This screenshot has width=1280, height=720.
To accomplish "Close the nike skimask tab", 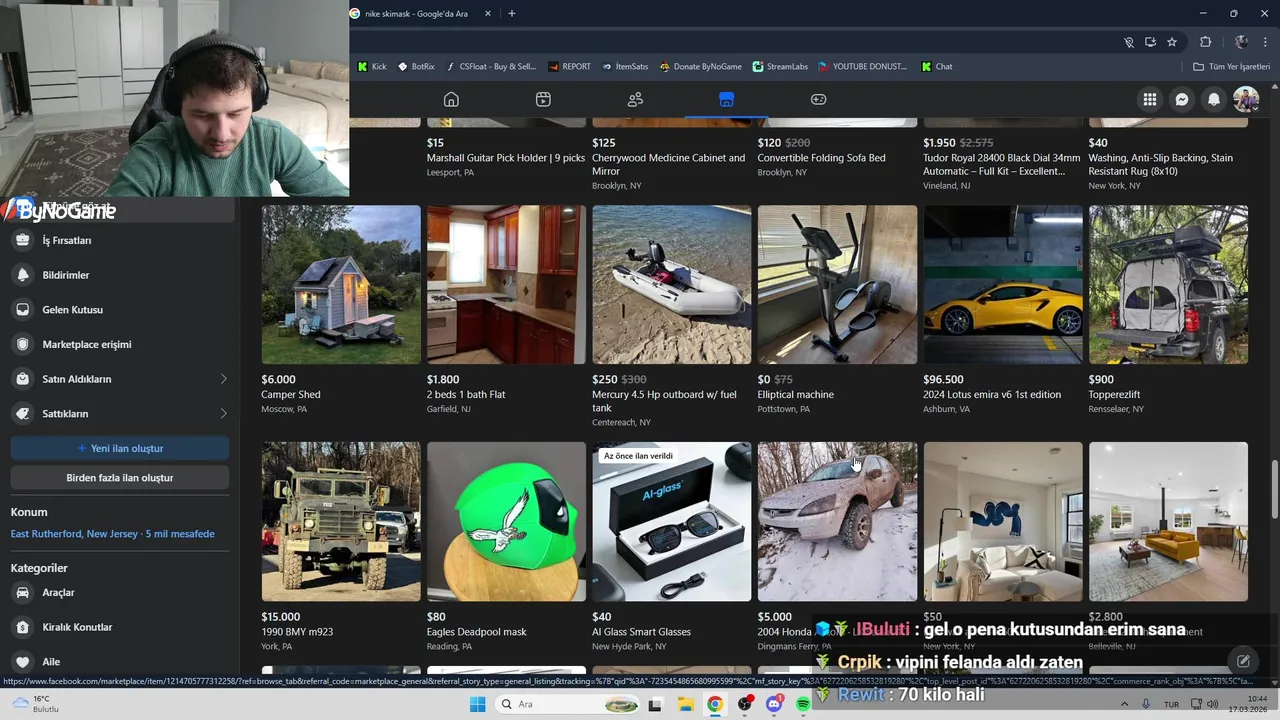I will 488,14.
